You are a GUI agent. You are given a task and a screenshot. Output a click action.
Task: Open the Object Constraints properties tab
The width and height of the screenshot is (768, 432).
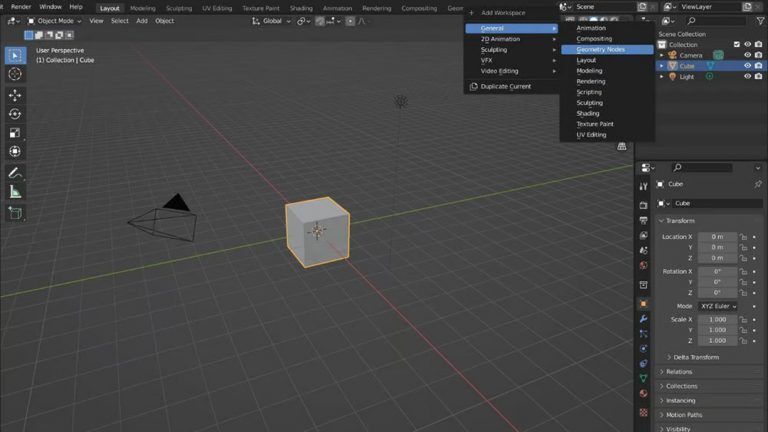[x=644, y=363]
